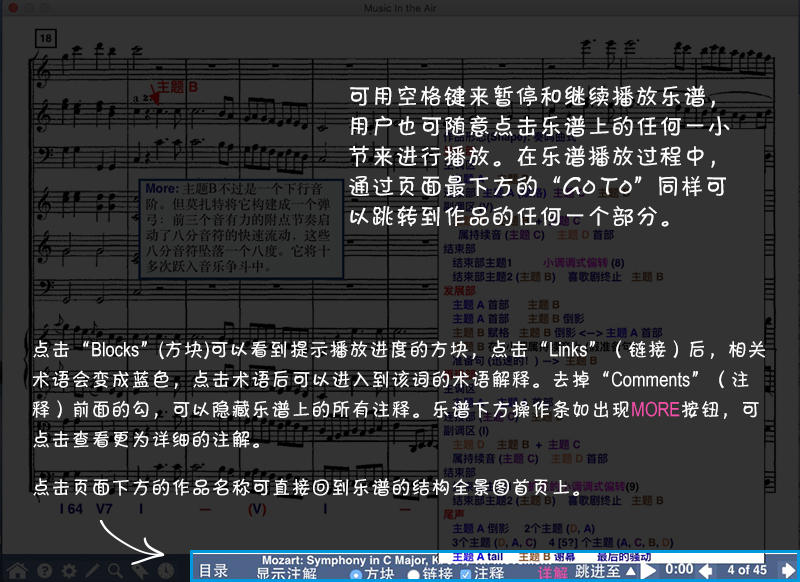Click the 'I 64' harmony marking below the score
The height and width of the screenshot is (582, 800).
pyautogui.click(x=71, y=509)
